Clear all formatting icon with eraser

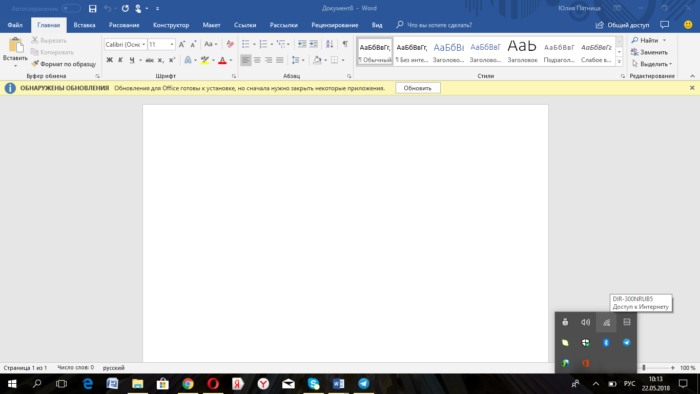pyautogui.click(x=230, y=44)
